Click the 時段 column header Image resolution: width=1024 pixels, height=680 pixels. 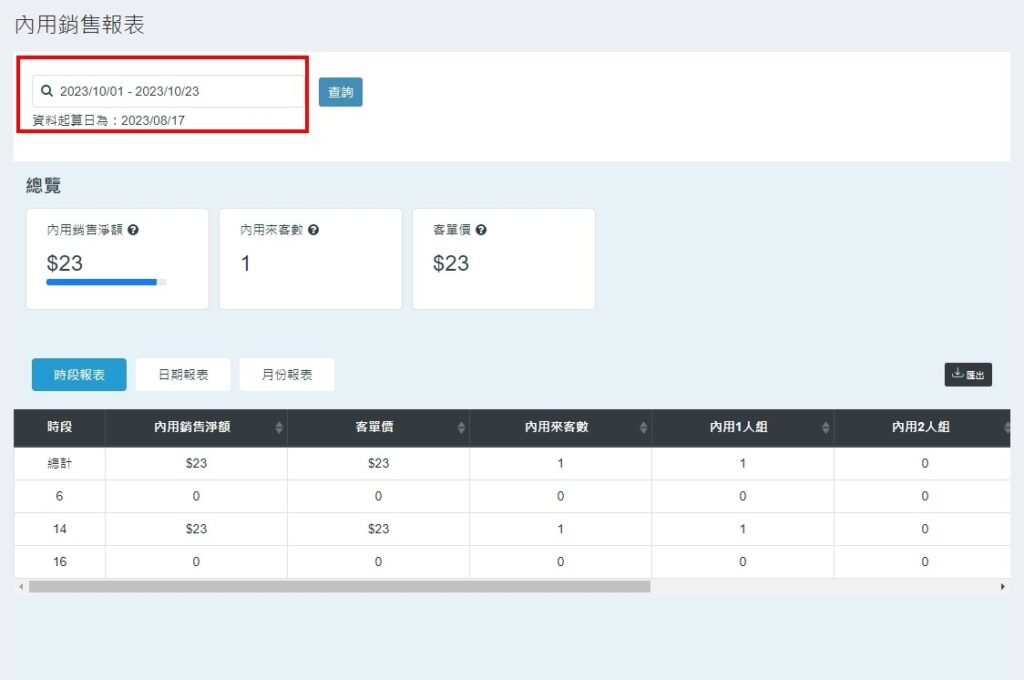60,427
